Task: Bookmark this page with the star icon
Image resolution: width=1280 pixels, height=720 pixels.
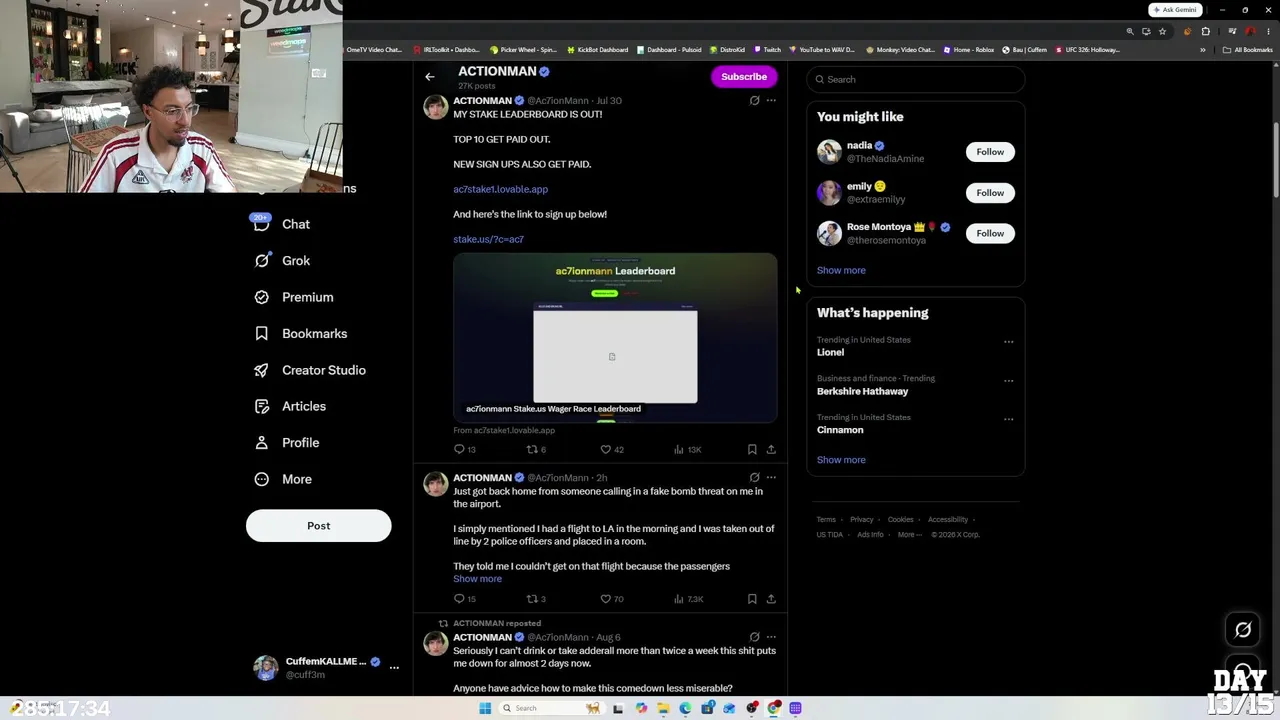Action: pyautogui.click(x=1162, y=31)
